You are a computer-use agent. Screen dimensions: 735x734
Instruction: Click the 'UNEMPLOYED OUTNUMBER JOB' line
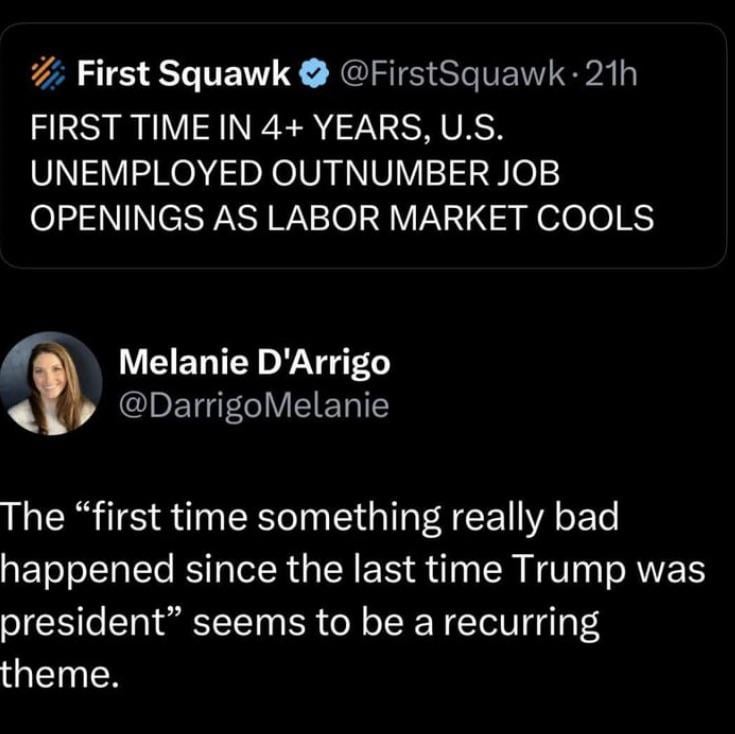pos(295,172)
